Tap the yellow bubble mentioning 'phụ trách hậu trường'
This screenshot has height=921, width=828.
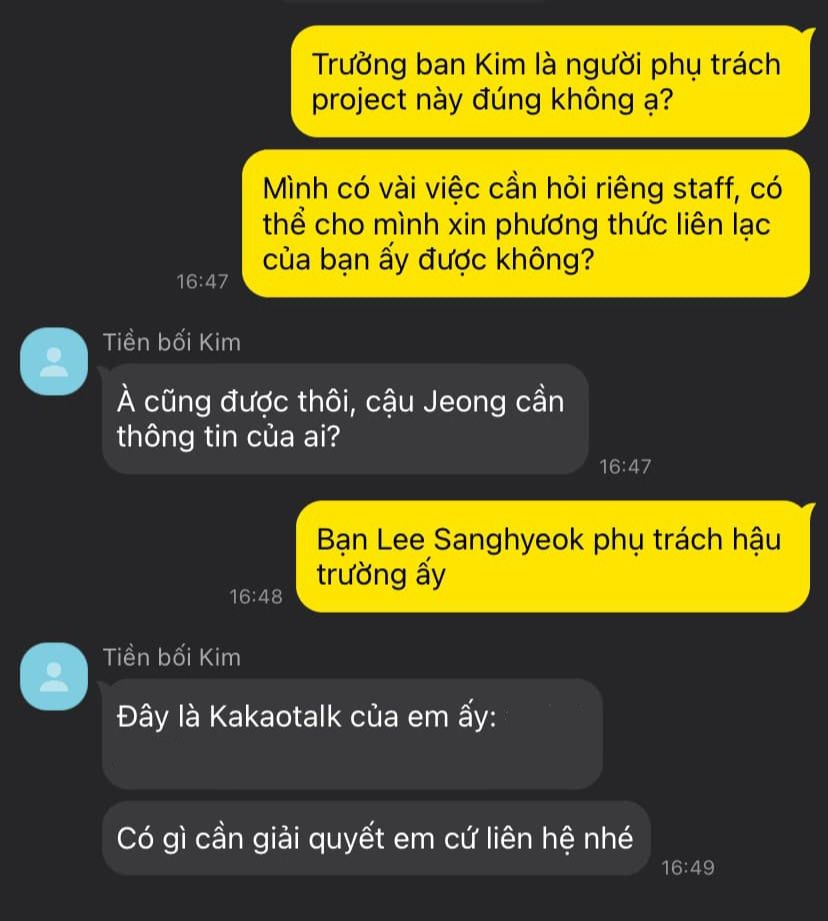[x=553, y=556]
